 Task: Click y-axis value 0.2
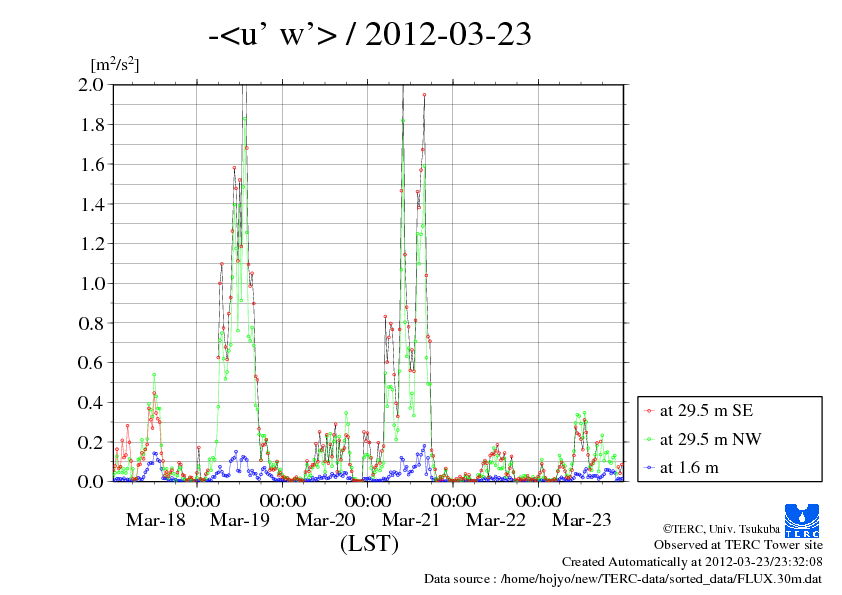click(91, 442)
